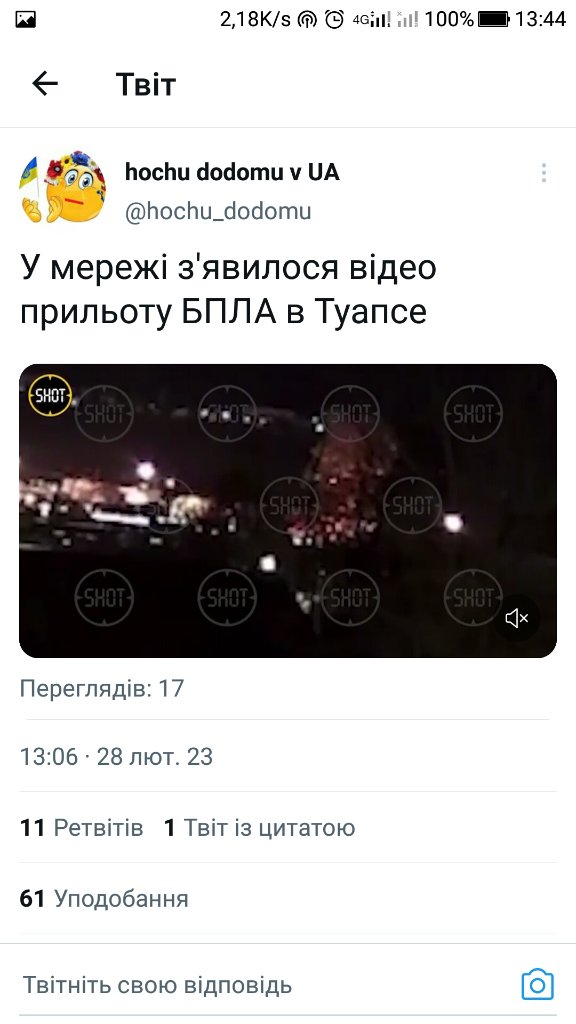The height and width of the screenshot is (1024, 576).
Task: Tap the Переглядів: 17 view count
Action: coord(102,688)
